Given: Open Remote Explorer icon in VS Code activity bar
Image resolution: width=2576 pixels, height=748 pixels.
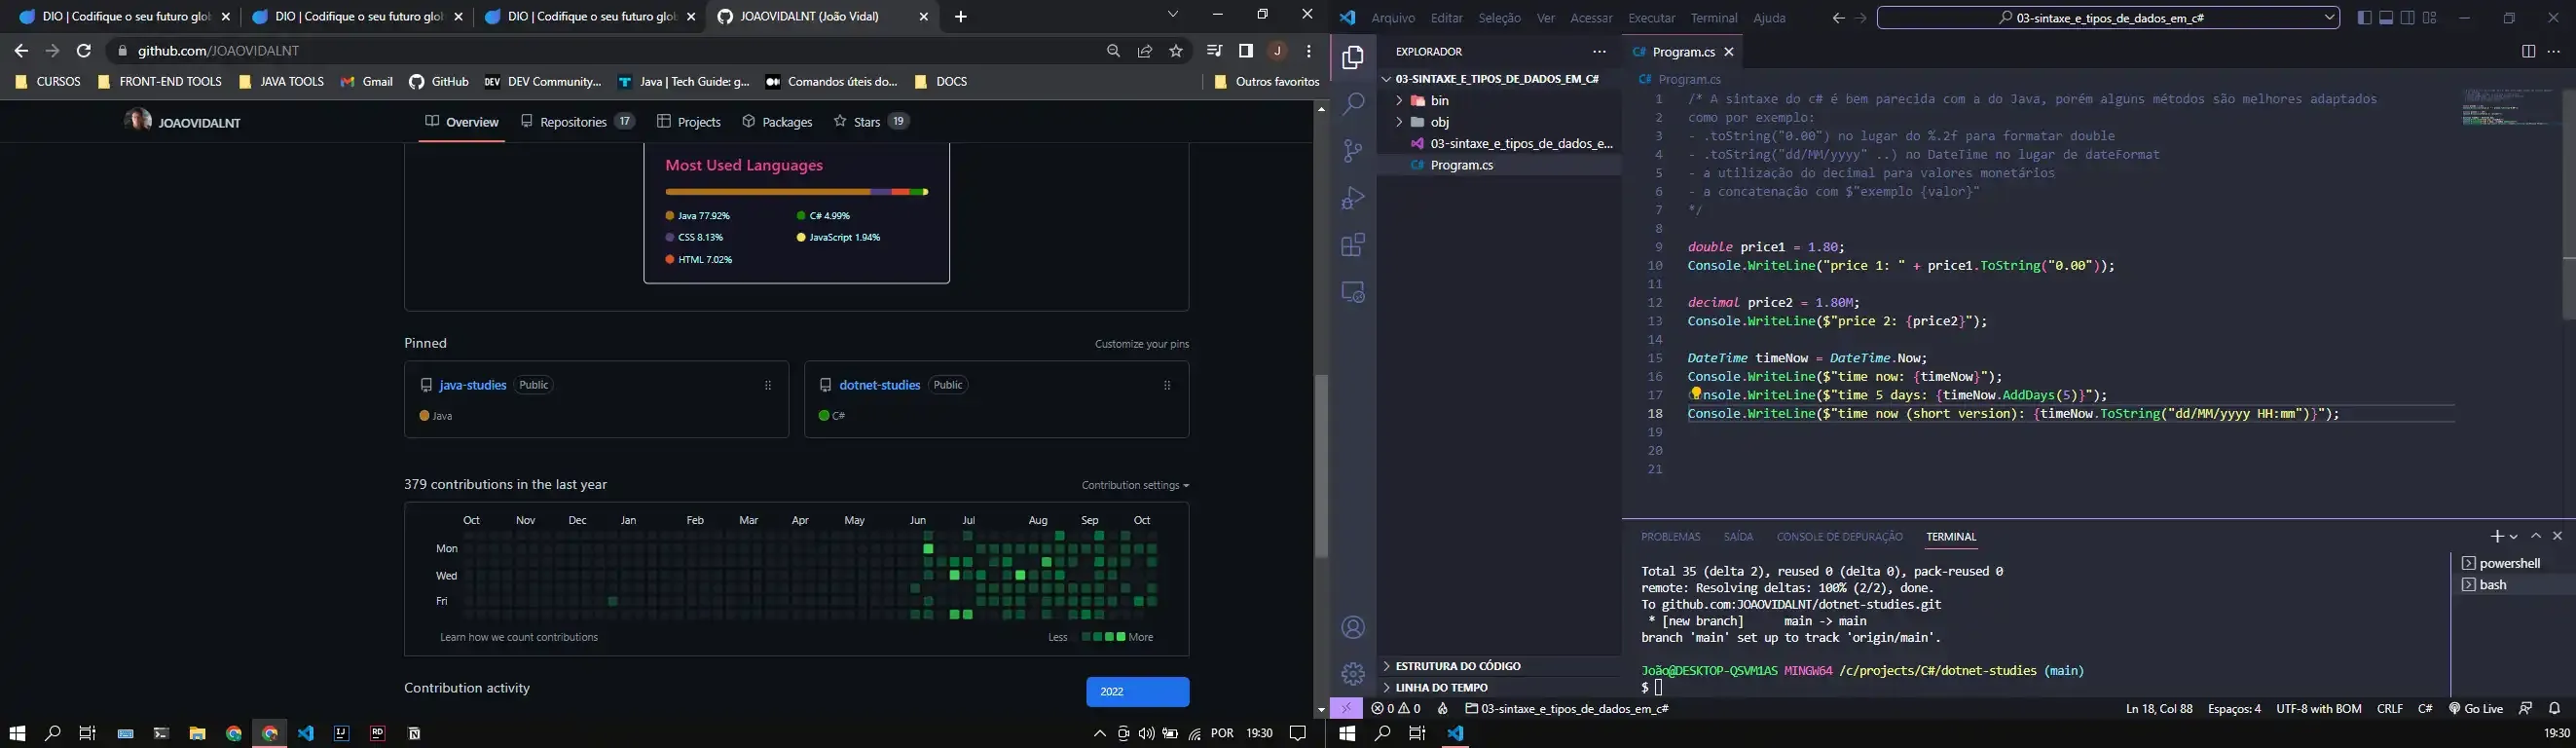Looking at the screenshot, I should 1353,292.
